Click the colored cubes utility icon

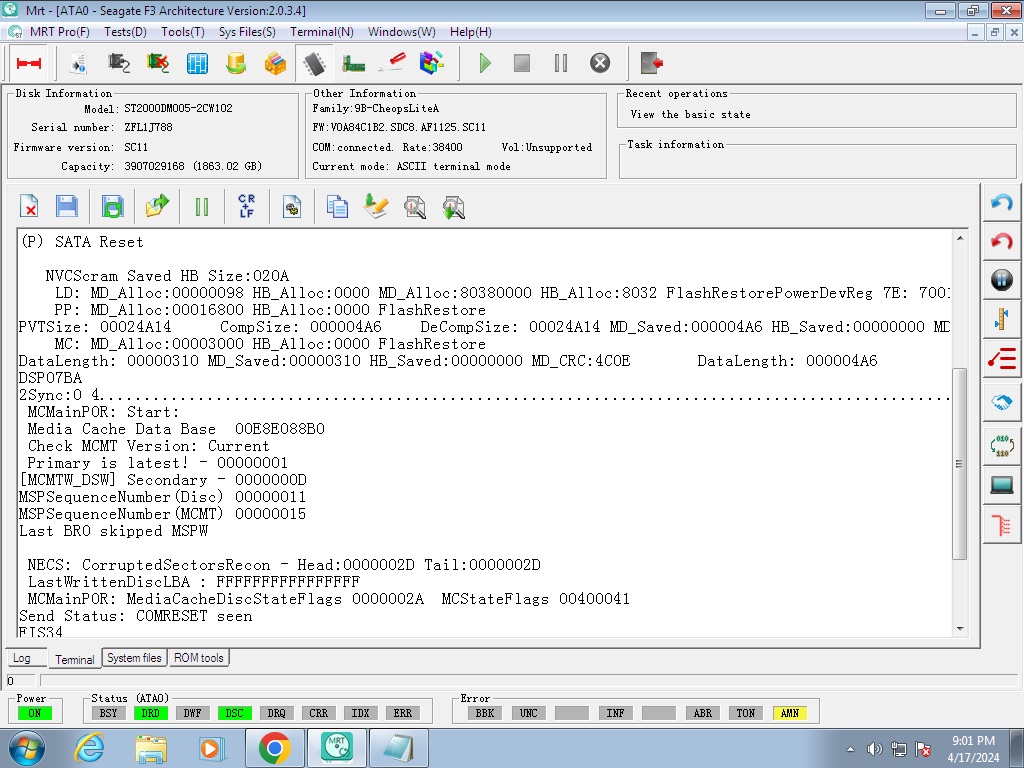[431, 63]
